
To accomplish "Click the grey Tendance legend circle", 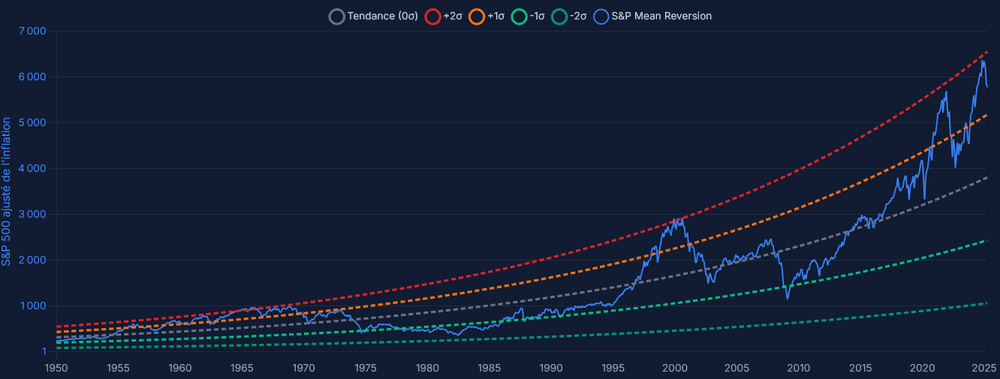I will click(337, 17).
